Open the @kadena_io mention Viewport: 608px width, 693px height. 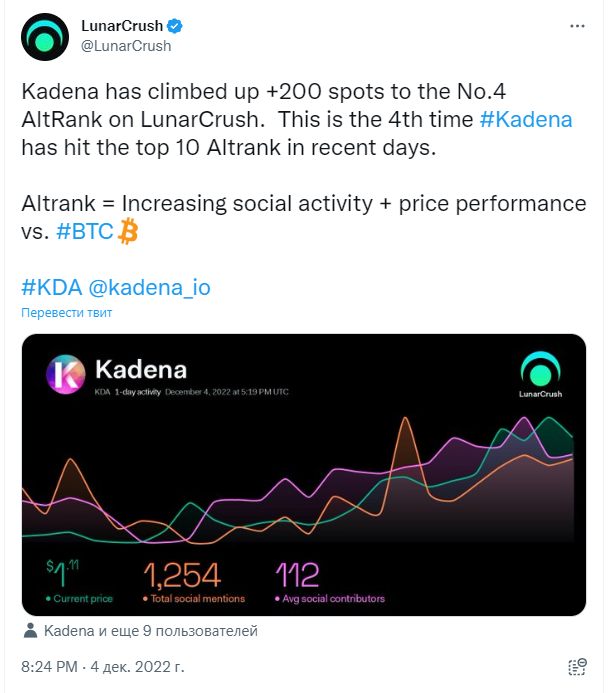149,288
